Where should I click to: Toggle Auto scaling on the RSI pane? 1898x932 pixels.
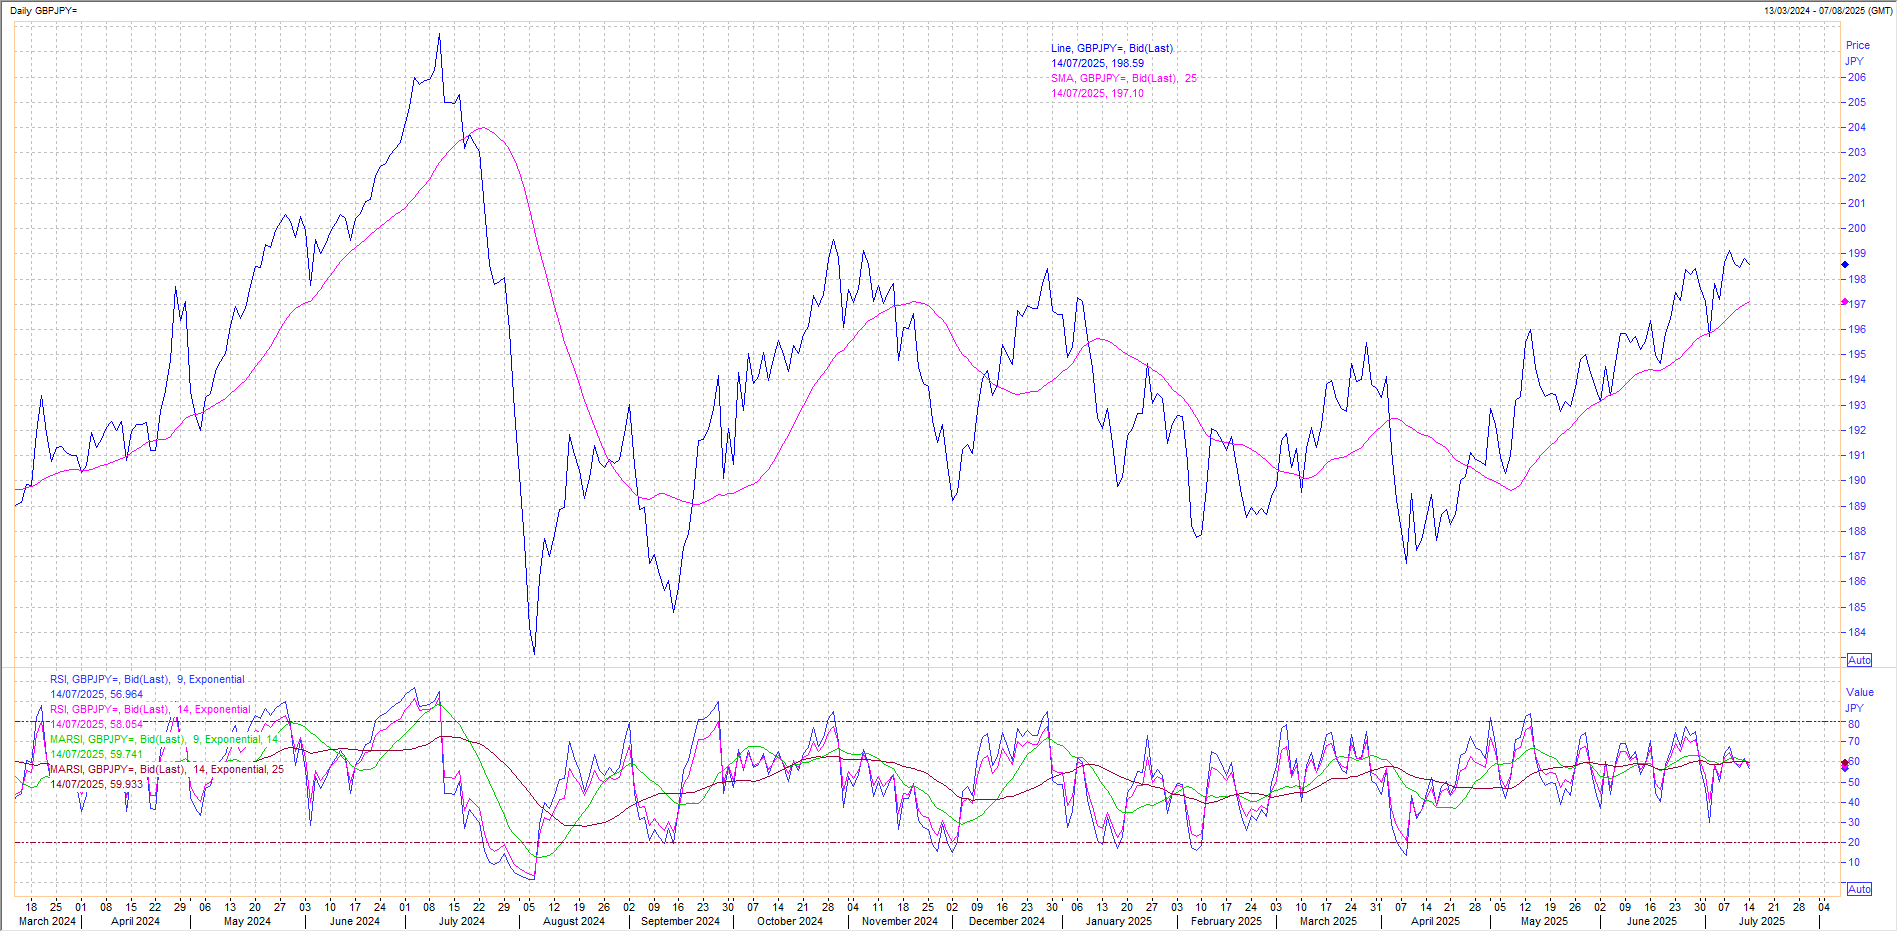point(1859,889)
